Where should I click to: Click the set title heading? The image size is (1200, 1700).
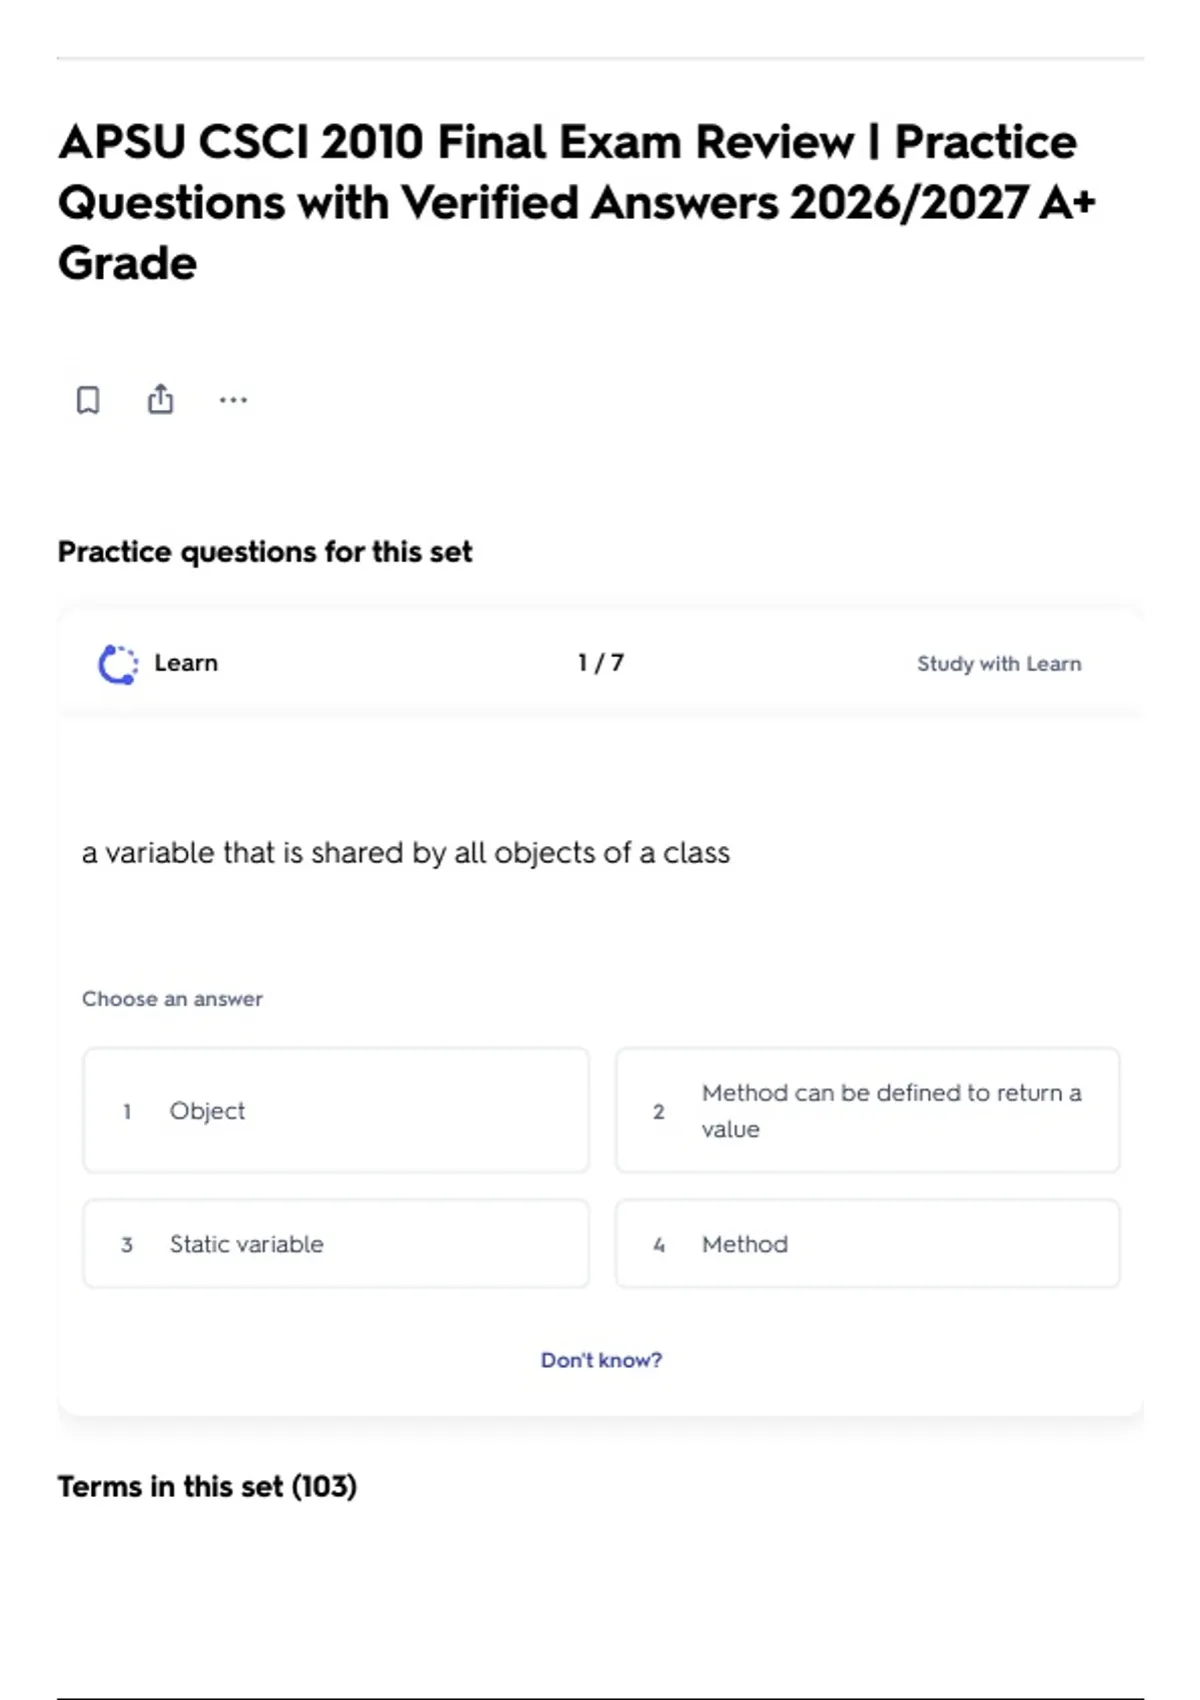[577, 202]
